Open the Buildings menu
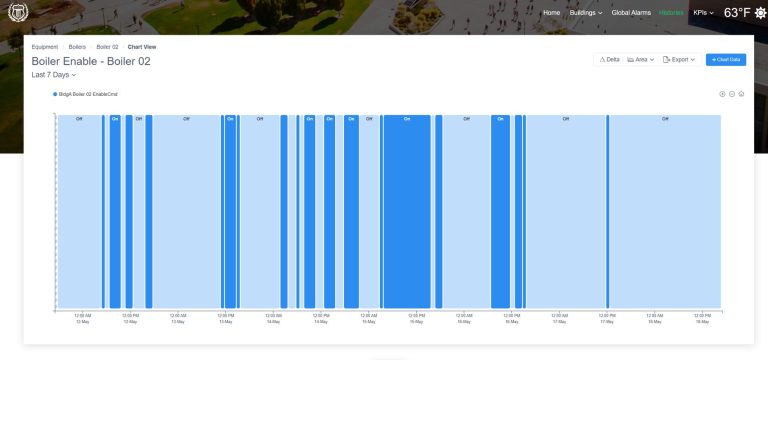Image resolution: width=768 pixels, height=432 pixels. pos(586,13)
